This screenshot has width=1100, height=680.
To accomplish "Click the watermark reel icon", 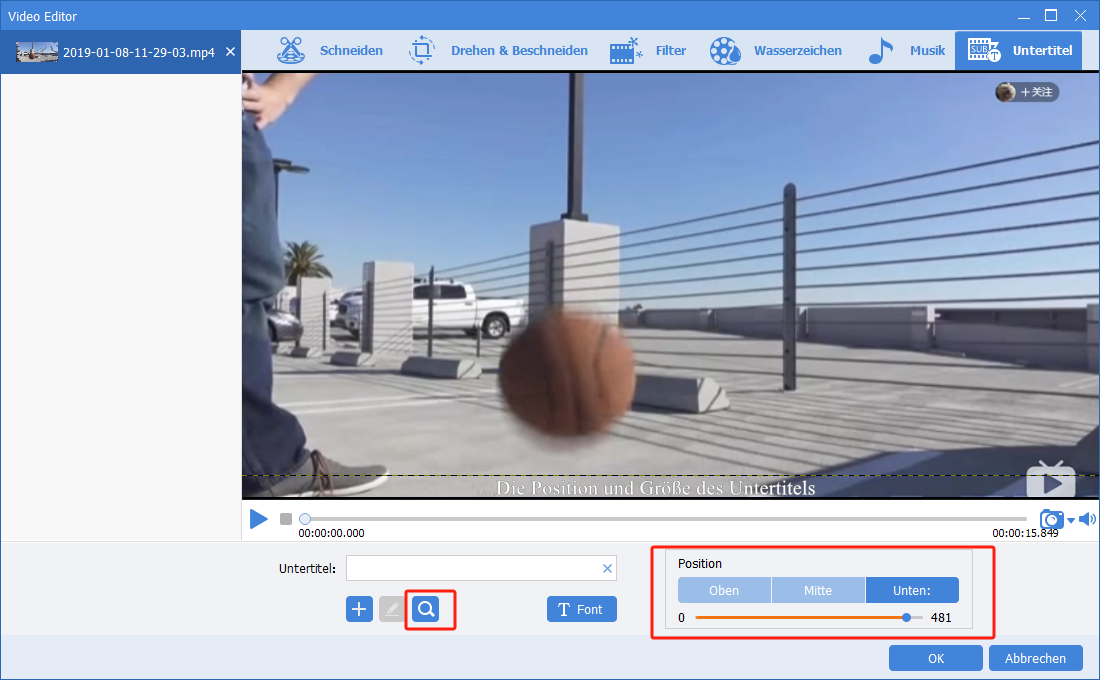I will [x=725, y=51].
